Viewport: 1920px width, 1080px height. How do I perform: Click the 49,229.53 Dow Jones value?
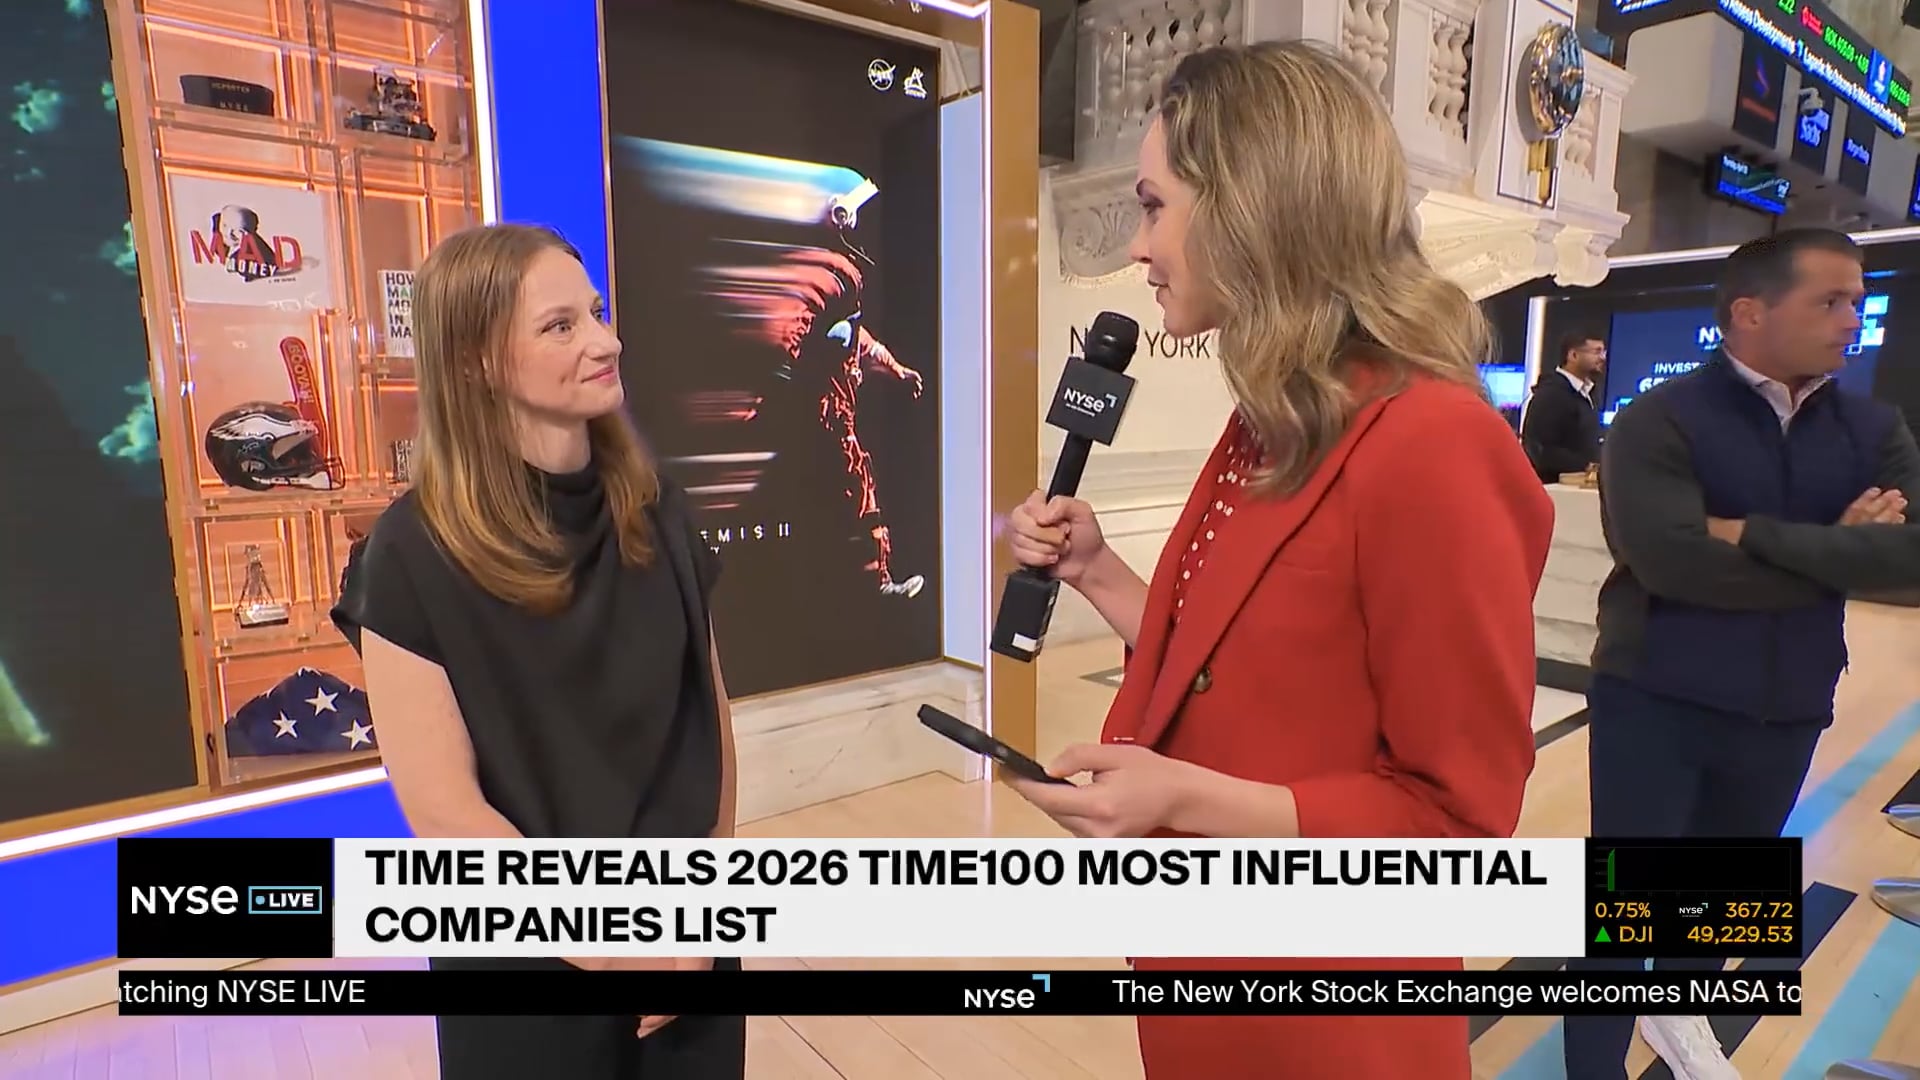point(1740,935)
